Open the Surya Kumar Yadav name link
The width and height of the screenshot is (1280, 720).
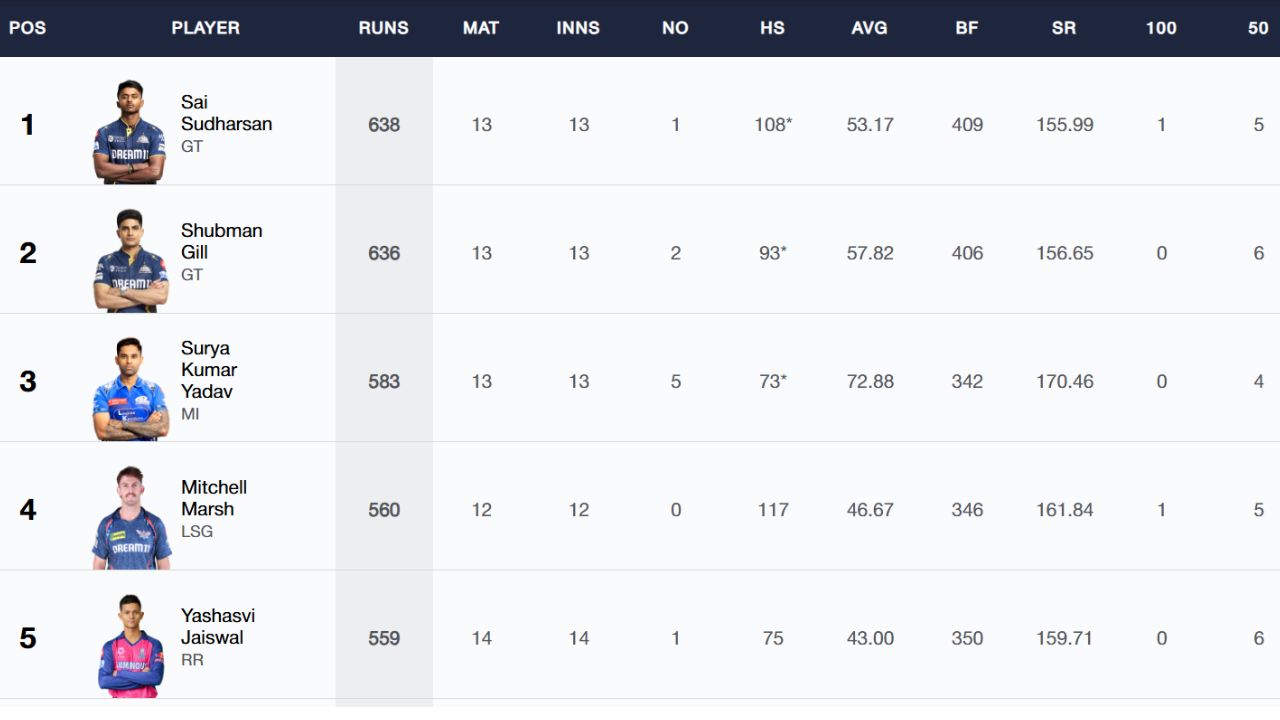click(x=209, y=370)
